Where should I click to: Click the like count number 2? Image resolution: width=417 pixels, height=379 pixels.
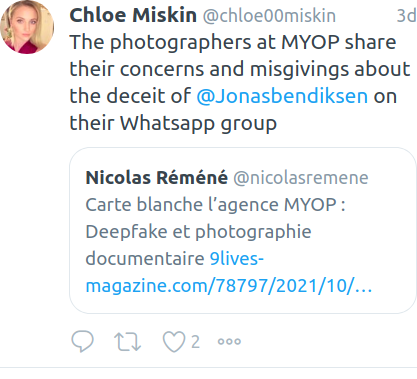tap(195, 342)
